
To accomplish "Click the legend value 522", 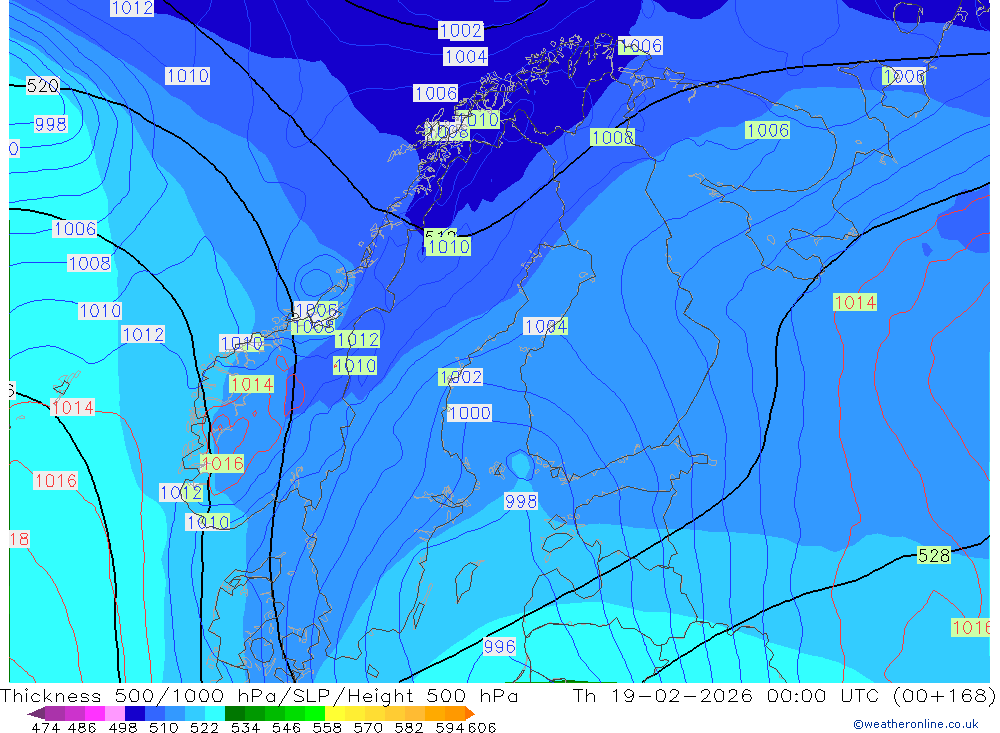I will pyautogui.click(x=204, y=728).
